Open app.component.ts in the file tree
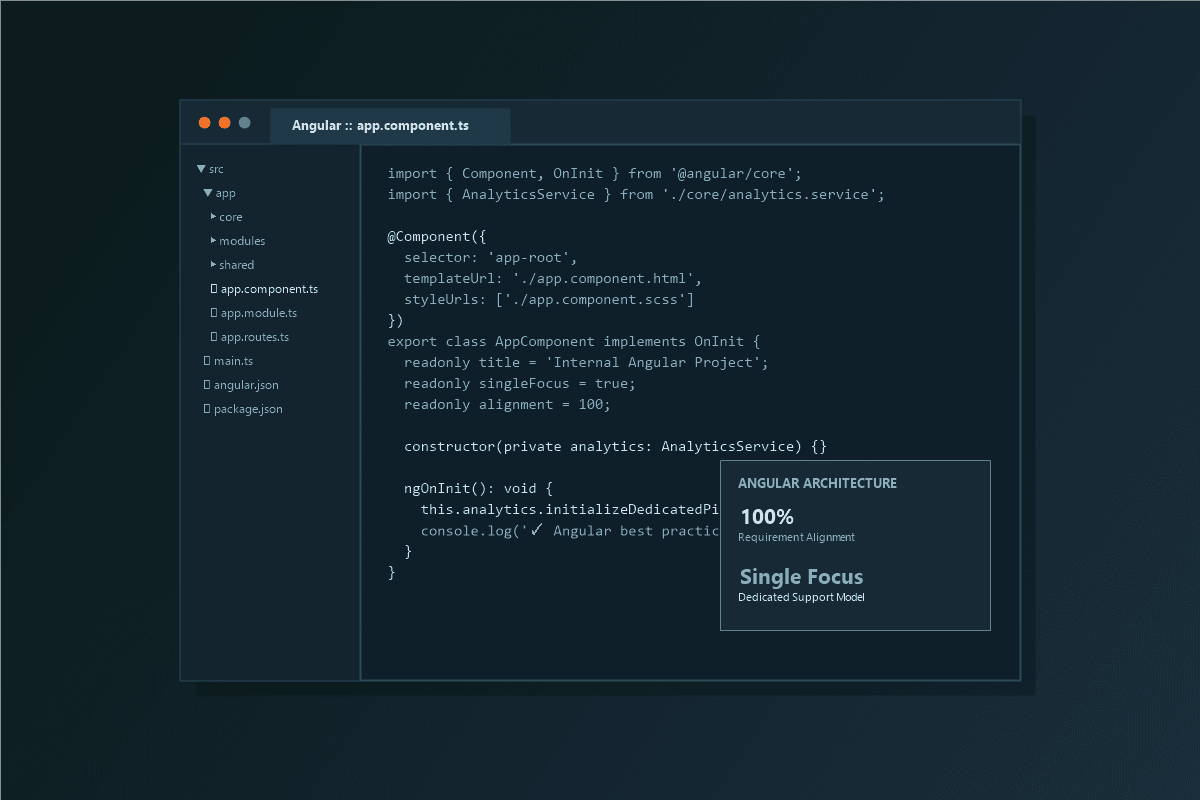 pos(270,289)
